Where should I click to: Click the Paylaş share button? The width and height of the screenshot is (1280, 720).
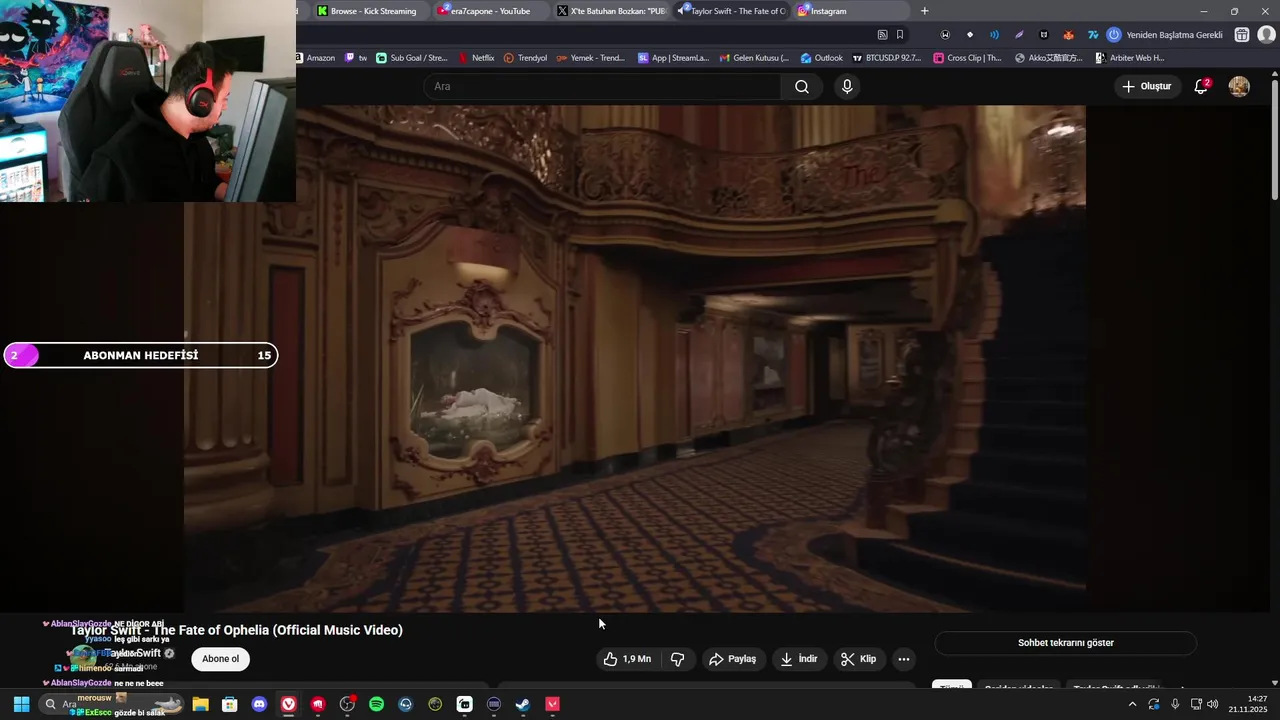732,659
